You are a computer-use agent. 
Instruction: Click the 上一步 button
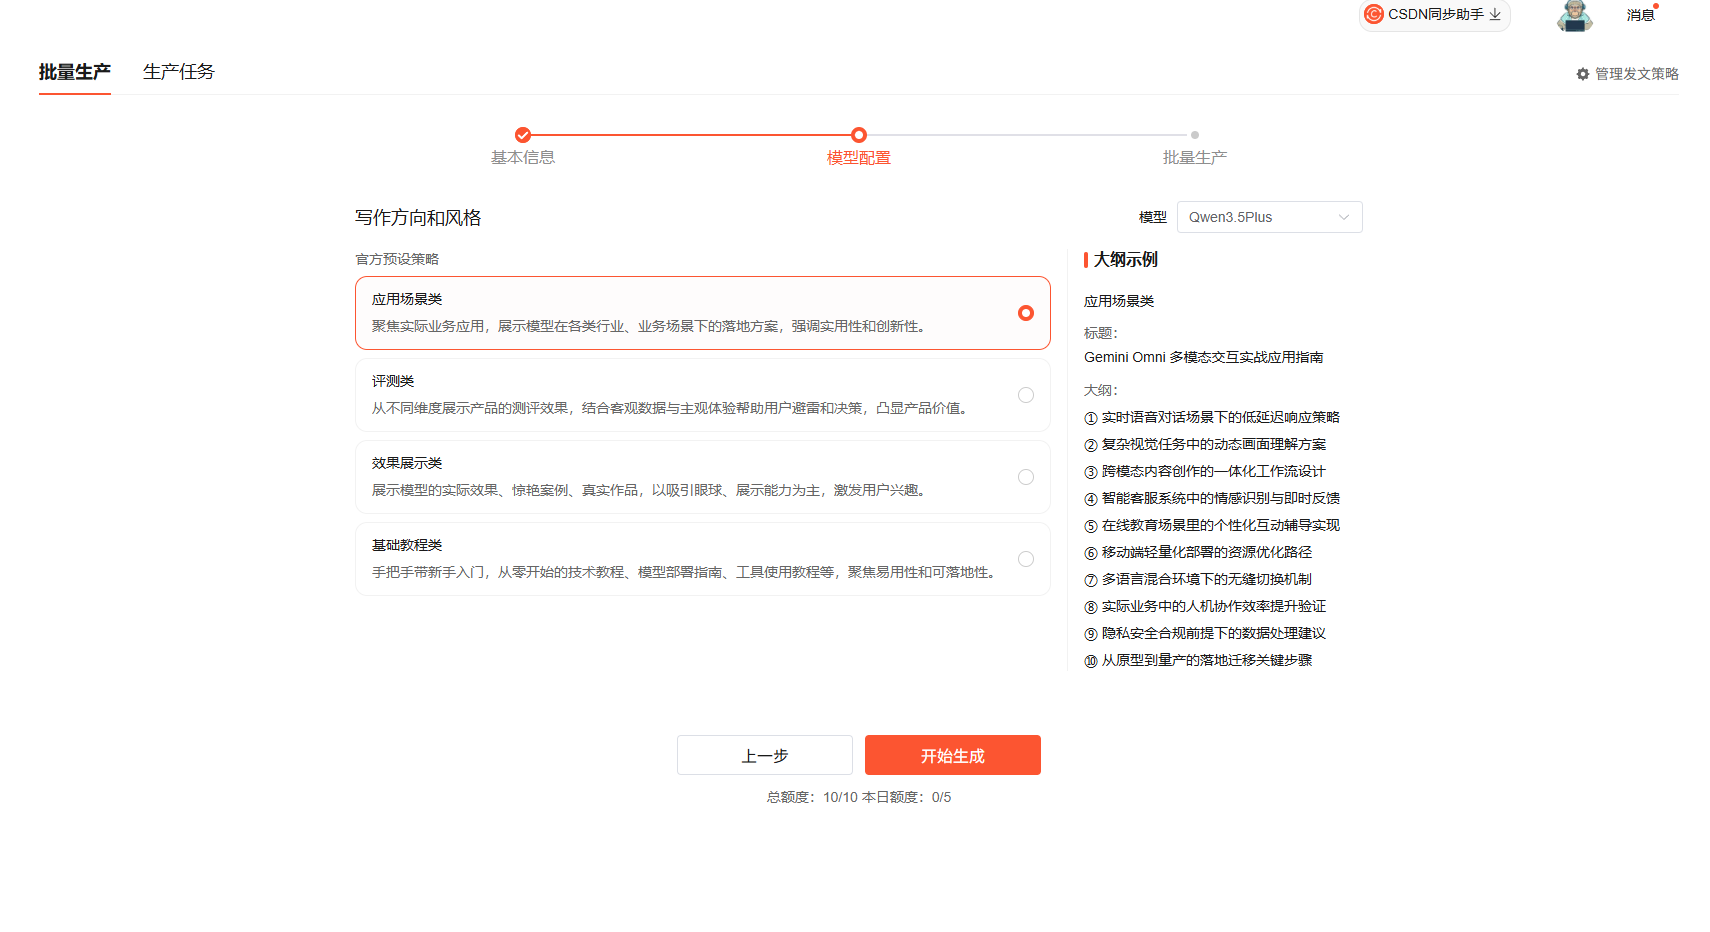point(765,755)
